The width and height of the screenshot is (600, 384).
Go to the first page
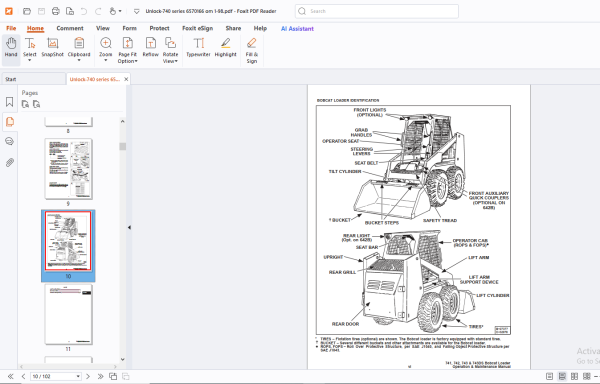pyautogui.click(x=11, y=376)
